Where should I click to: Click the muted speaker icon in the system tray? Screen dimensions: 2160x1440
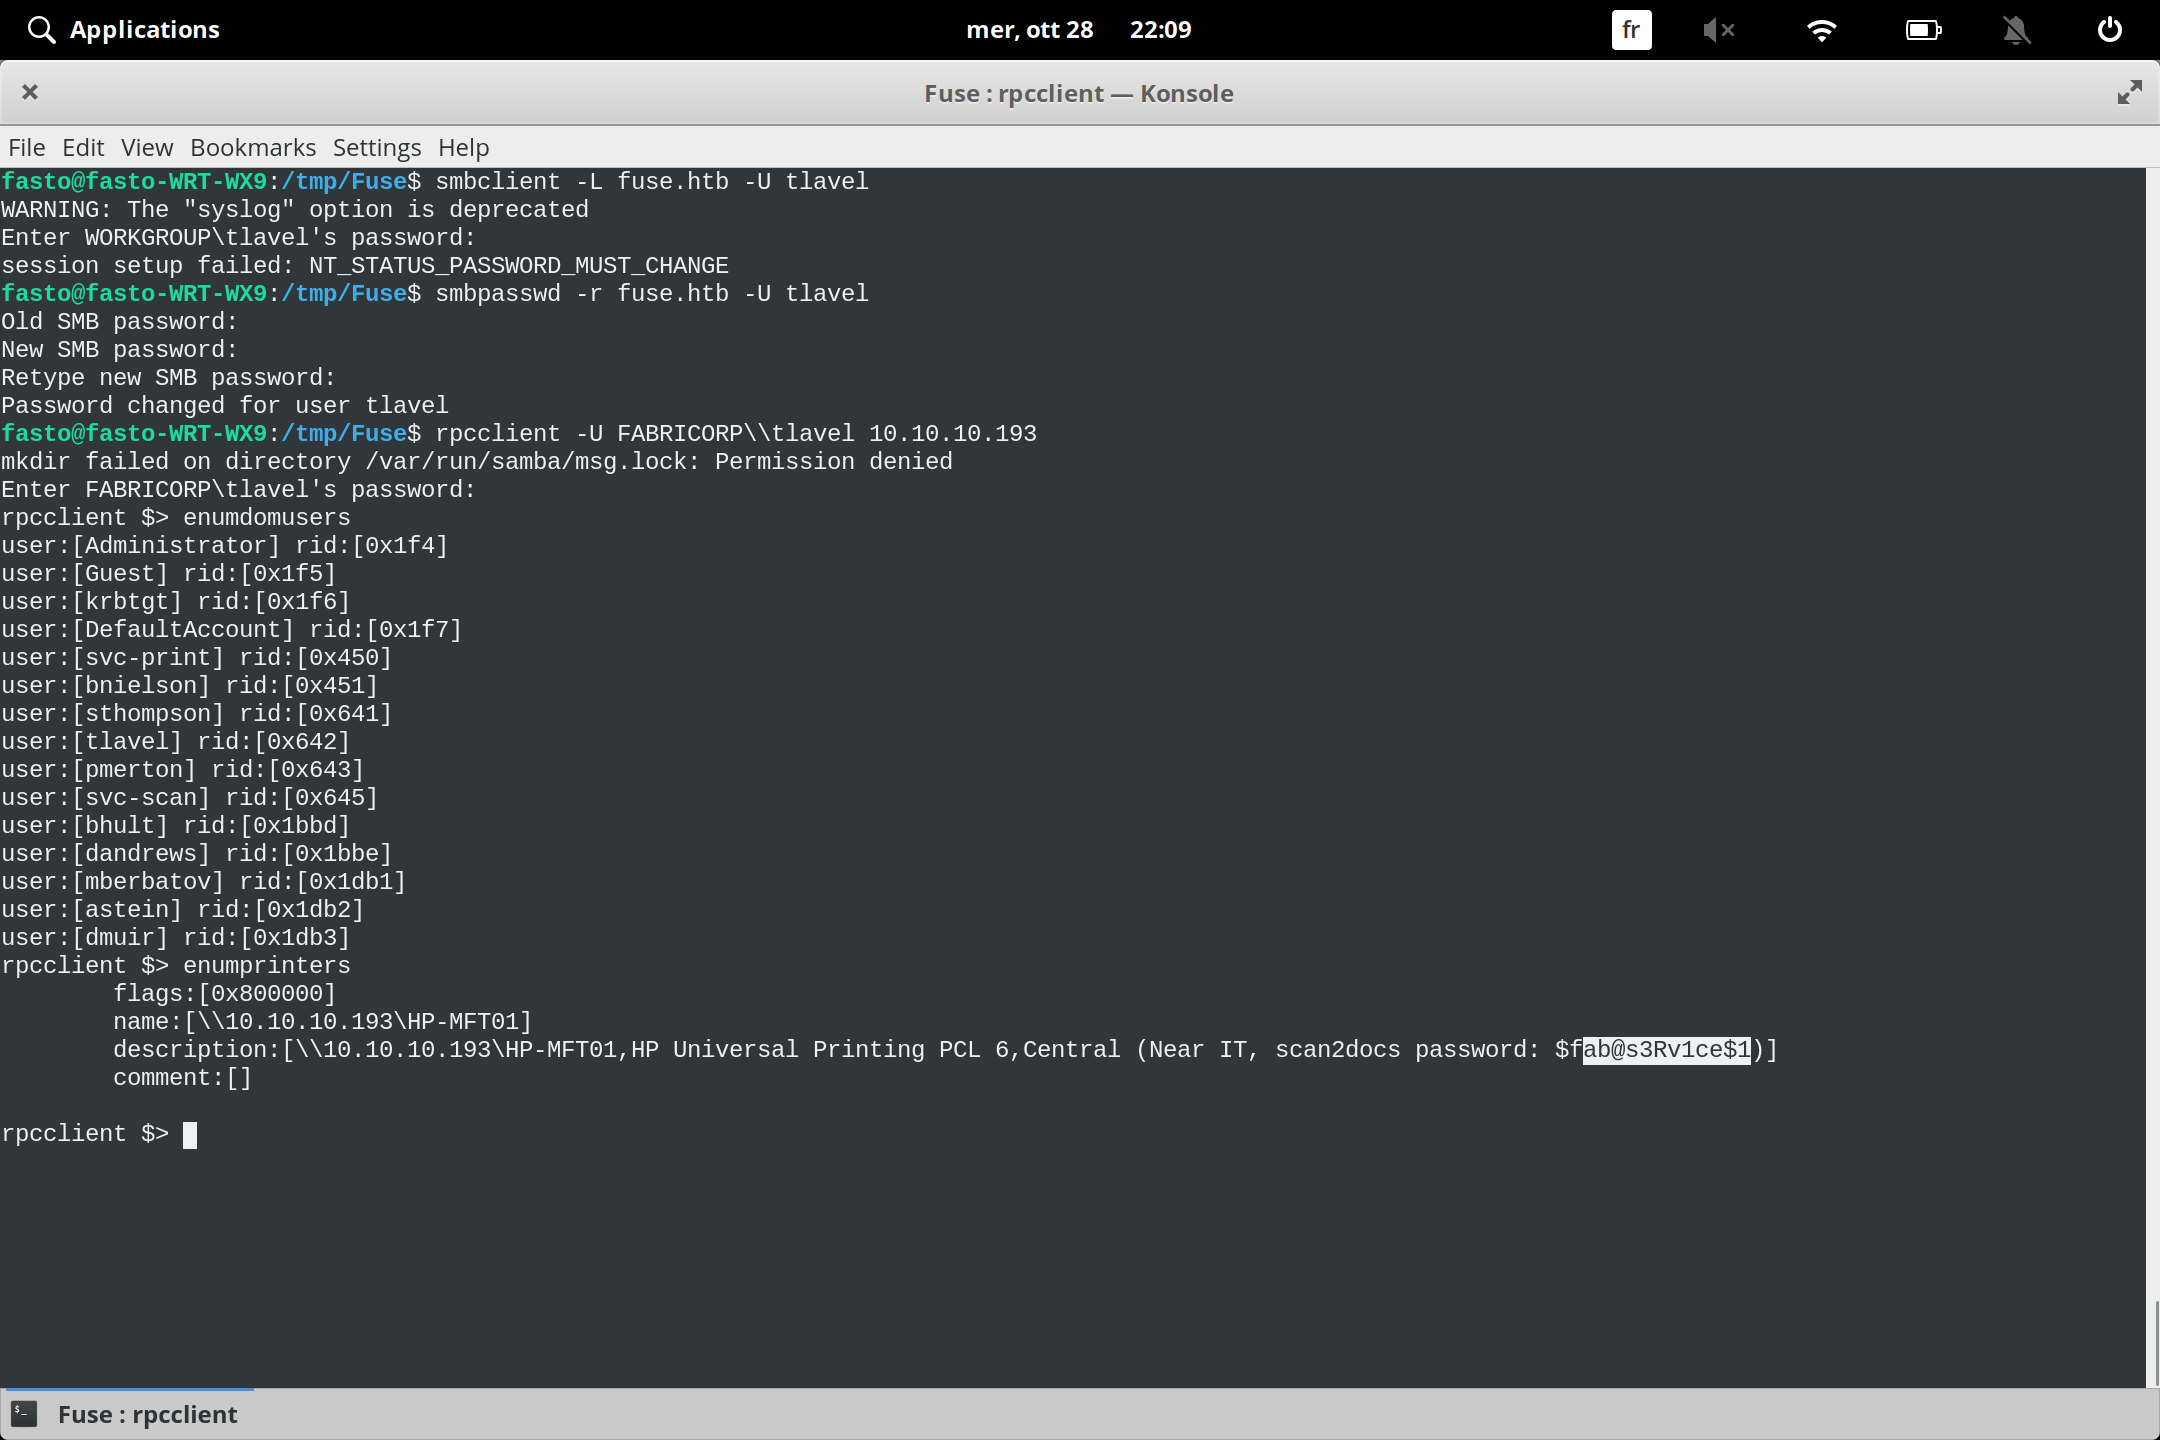coord(1719,29)
